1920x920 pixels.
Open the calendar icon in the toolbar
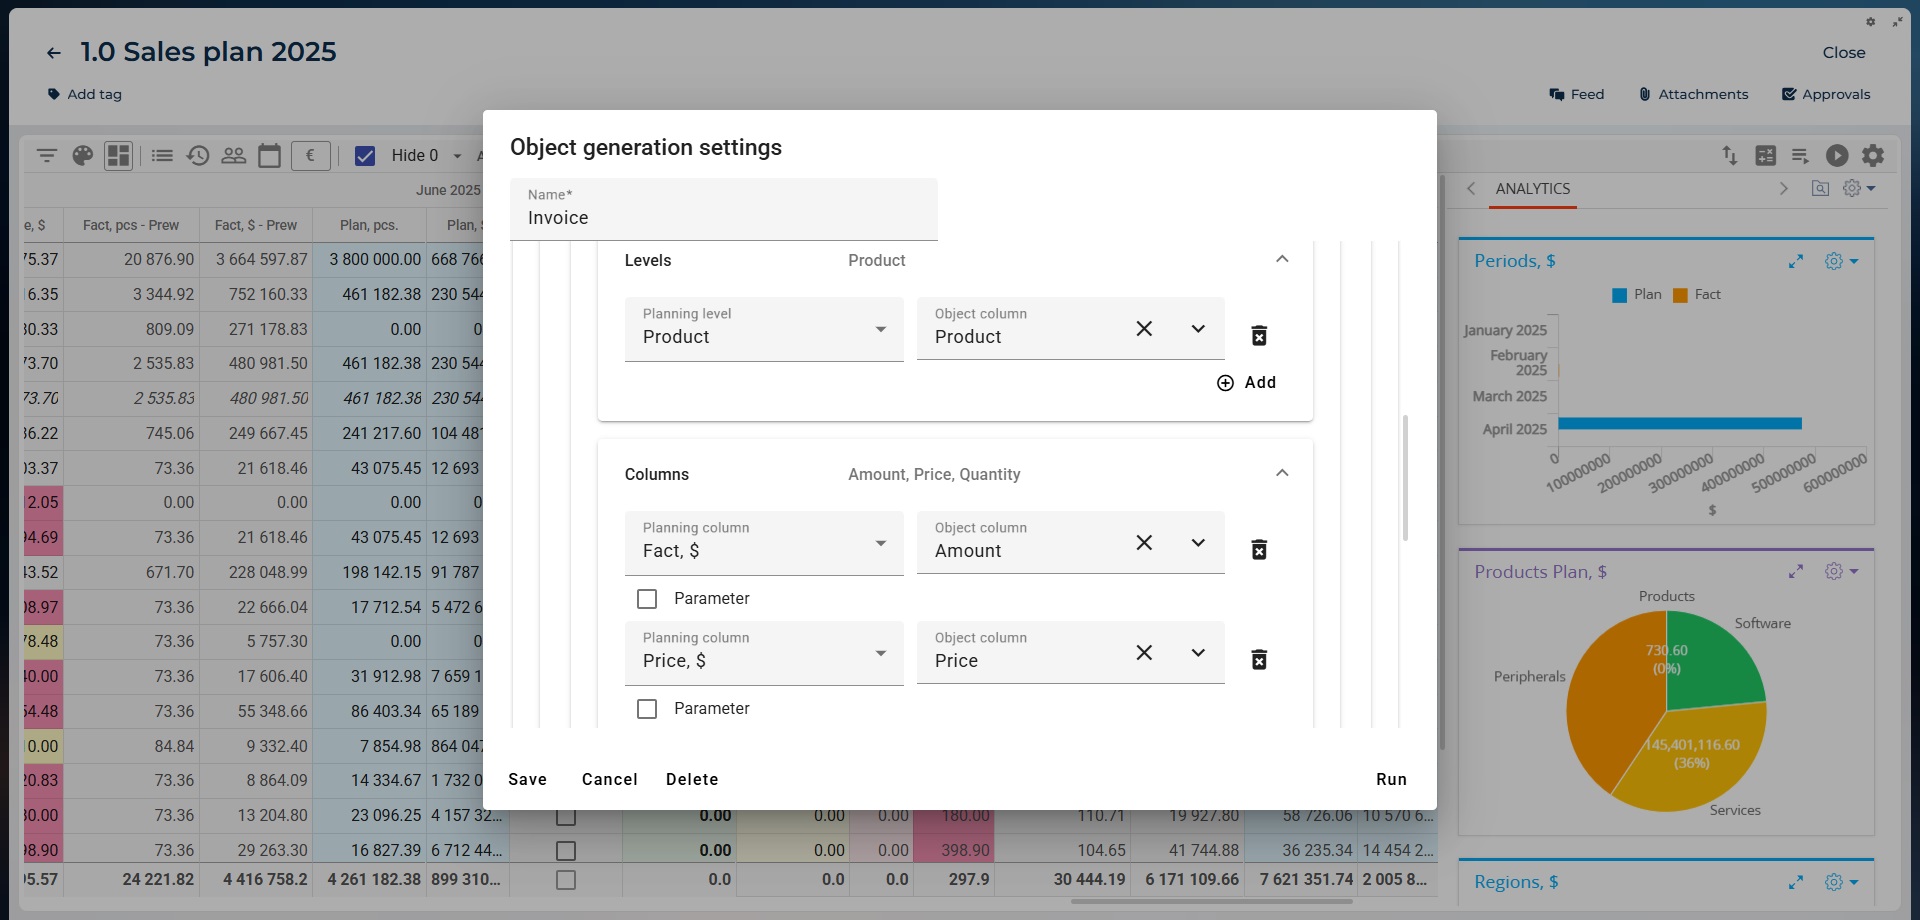(269, 155)
